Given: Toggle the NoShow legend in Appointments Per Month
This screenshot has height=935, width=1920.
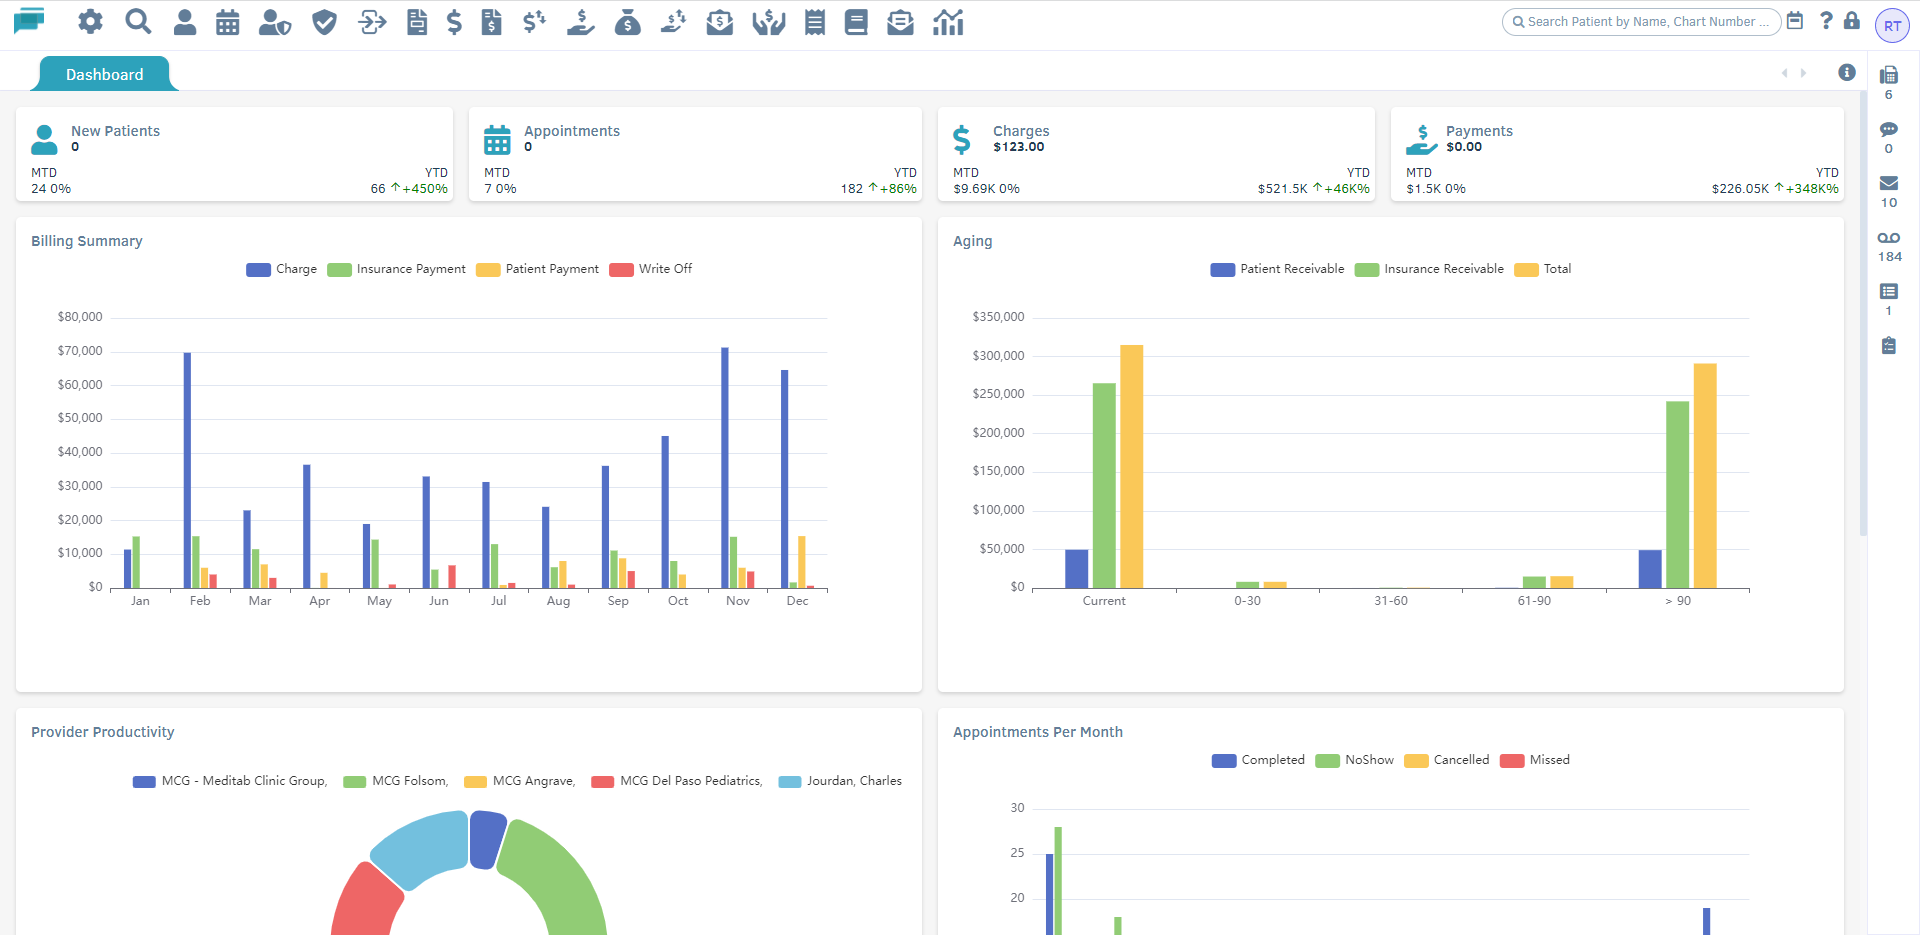Looking at the screenshot, I should coord(1355,760).
